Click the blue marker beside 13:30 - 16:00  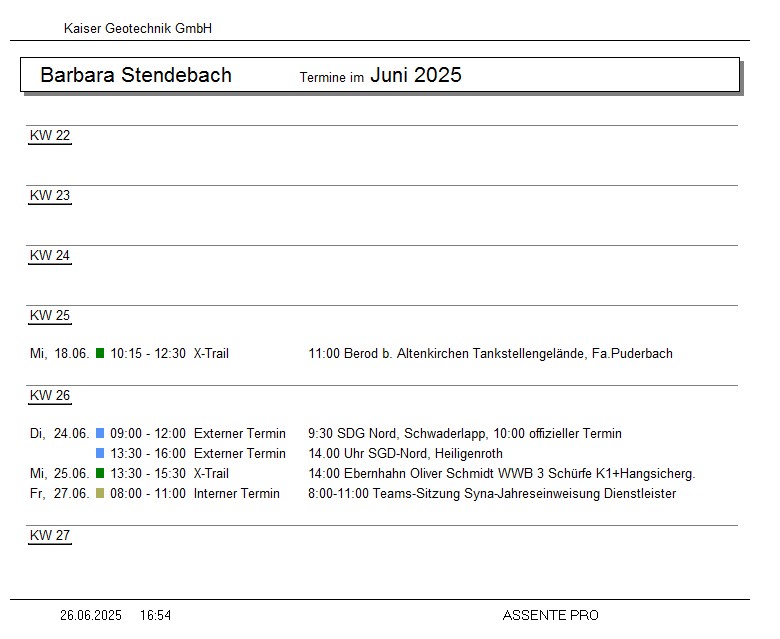(x=100, y=453)
